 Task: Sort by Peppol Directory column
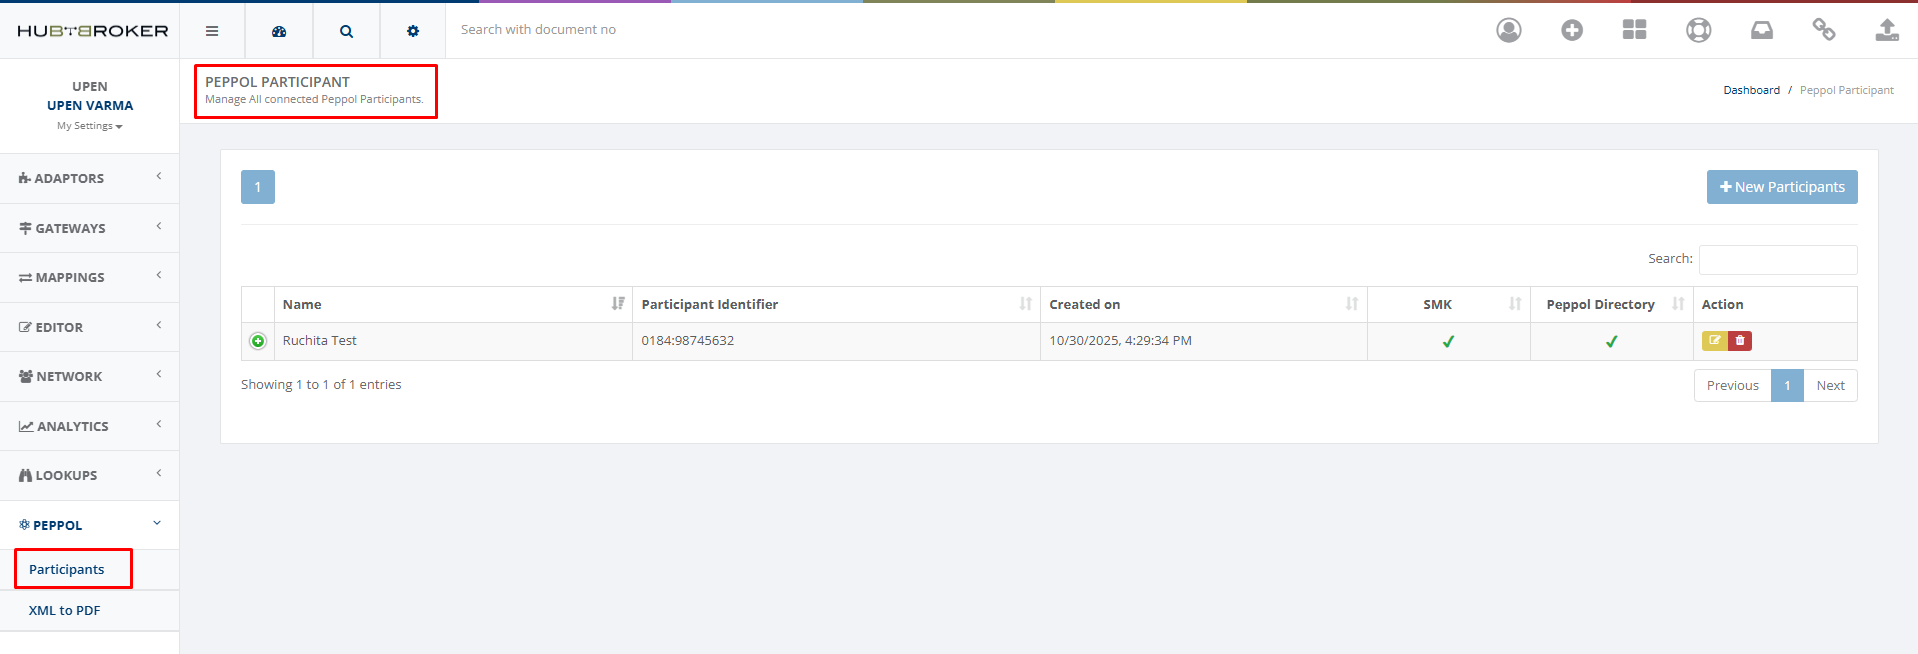(x=1612, y=304)
